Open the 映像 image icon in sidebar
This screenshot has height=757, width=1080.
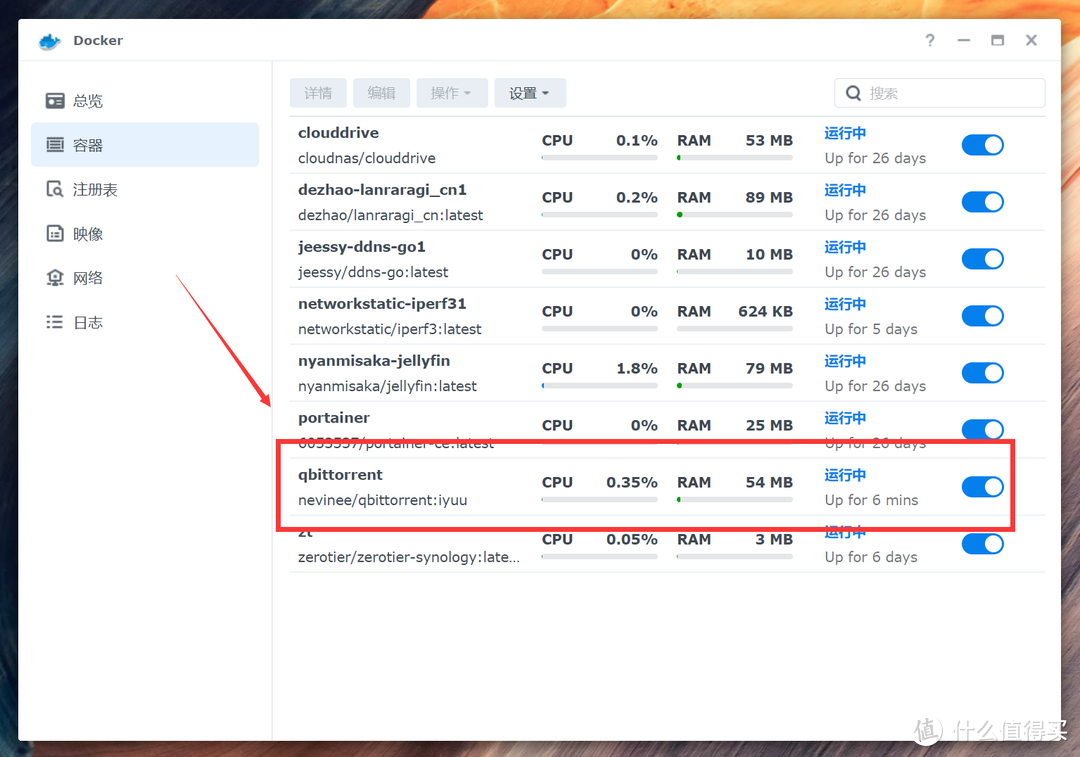tap(55, 234)
